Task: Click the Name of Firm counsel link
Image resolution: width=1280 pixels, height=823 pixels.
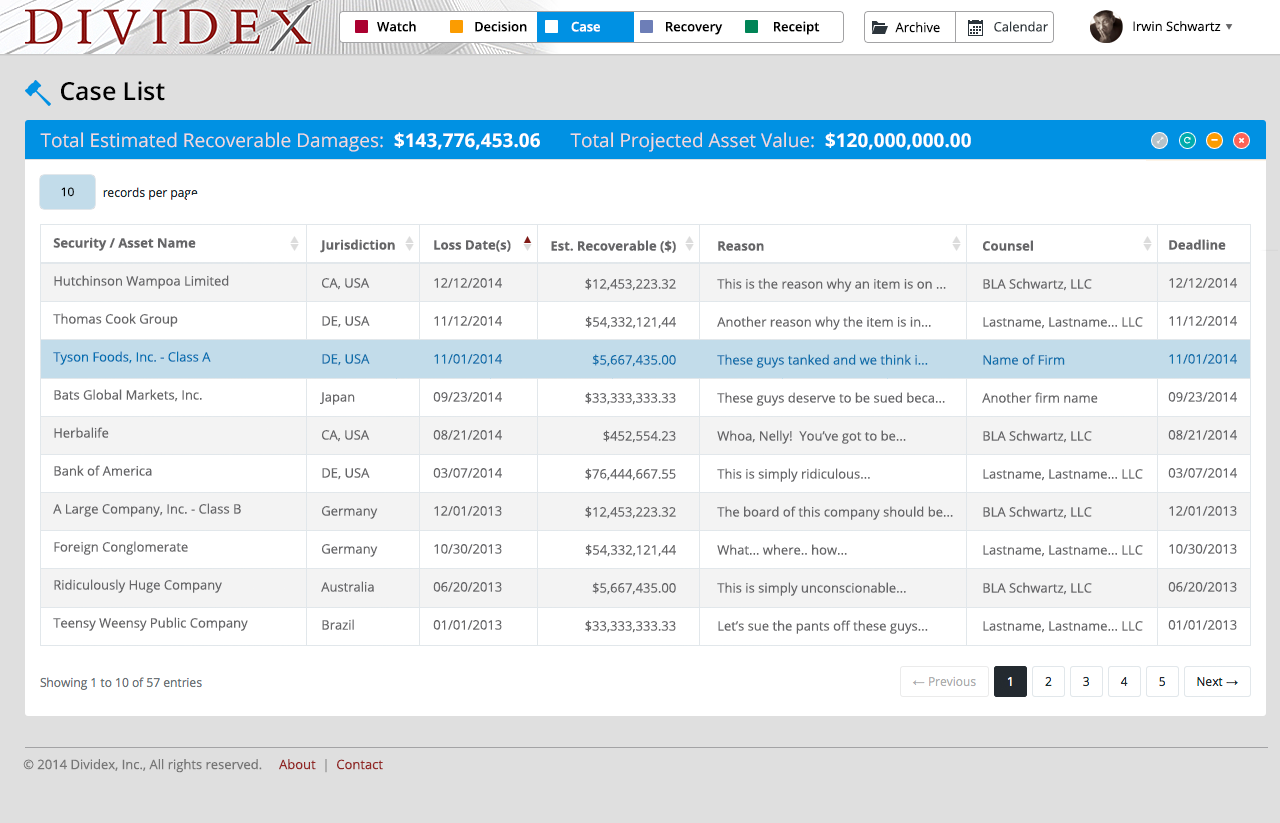Action: (1023, 360)
